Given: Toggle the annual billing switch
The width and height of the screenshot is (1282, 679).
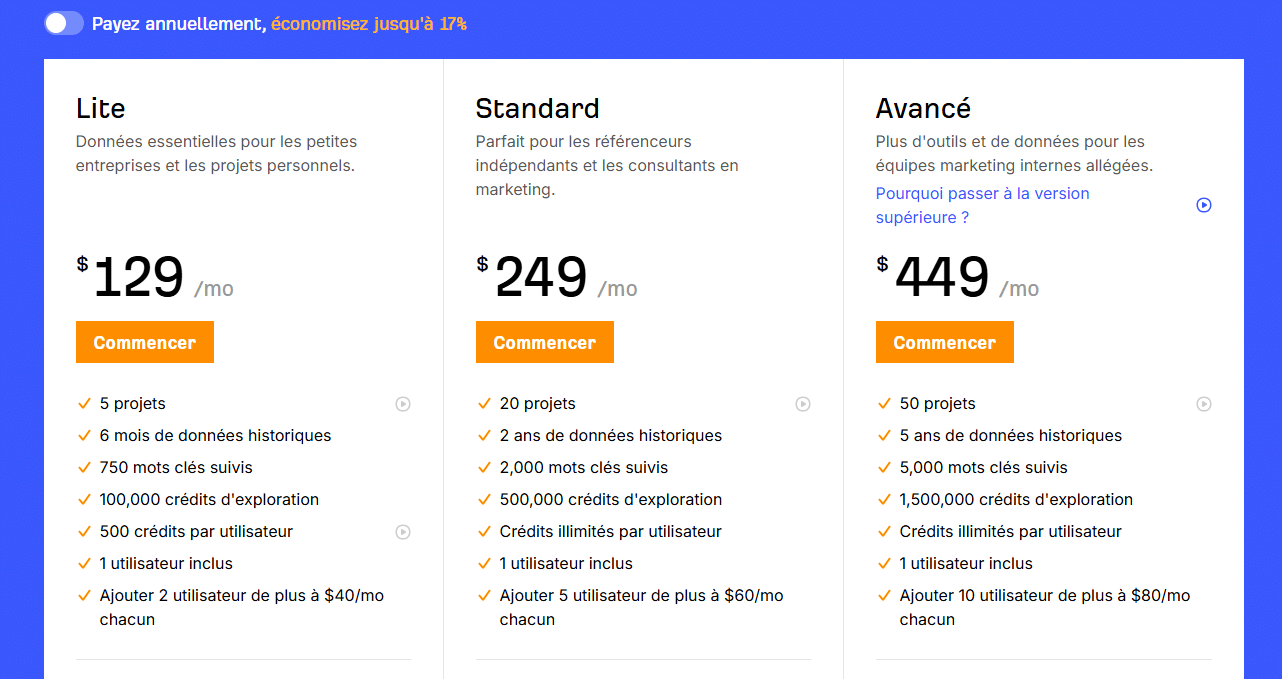Looking at the screenshot, I should click(64, 23).
